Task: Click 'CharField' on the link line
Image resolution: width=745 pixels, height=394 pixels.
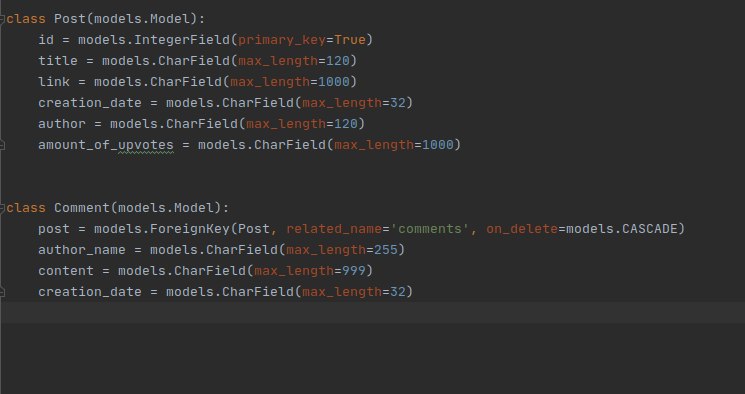Action: 186,82
